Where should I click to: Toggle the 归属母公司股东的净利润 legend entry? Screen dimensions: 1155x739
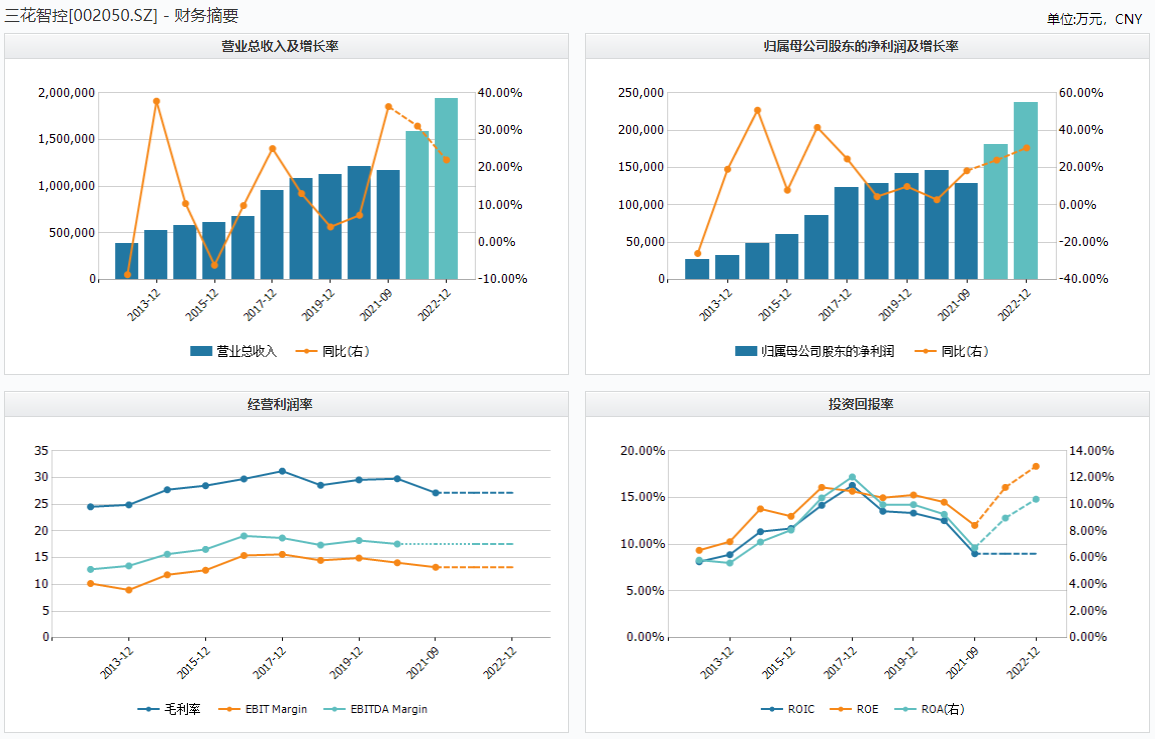(x=815, y=351)
